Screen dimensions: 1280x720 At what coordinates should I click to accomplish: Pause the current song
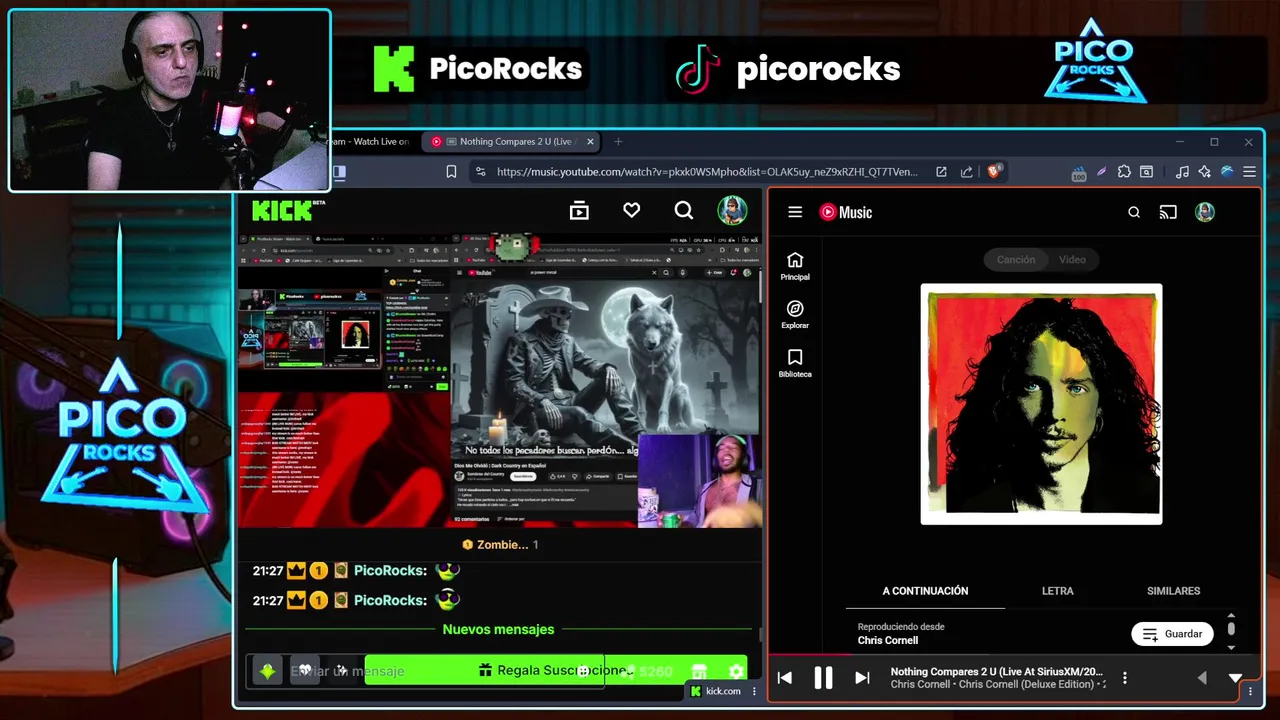(823, 678)
